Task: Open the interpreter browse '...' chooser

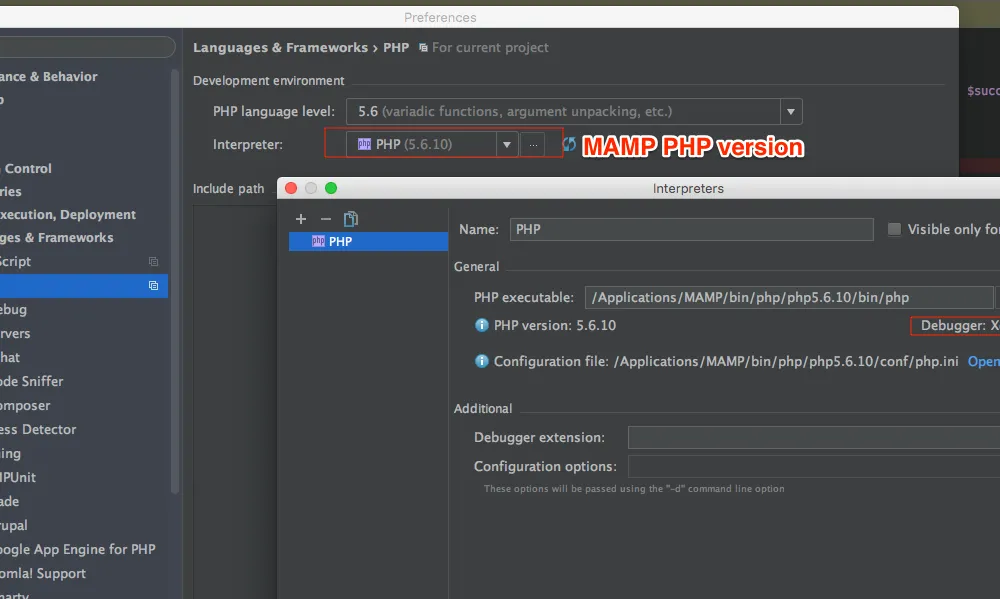Action: tap(533, 144)
